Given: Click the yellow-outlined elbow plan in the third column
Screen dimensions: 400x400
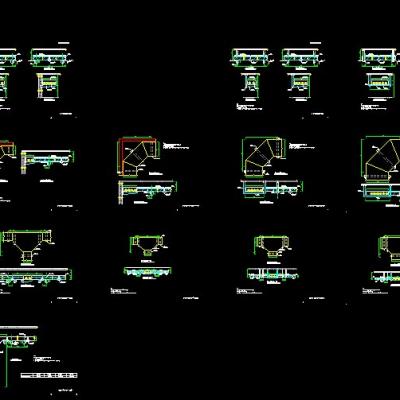Looking at the screenshot, I should (x=264, y=156).
